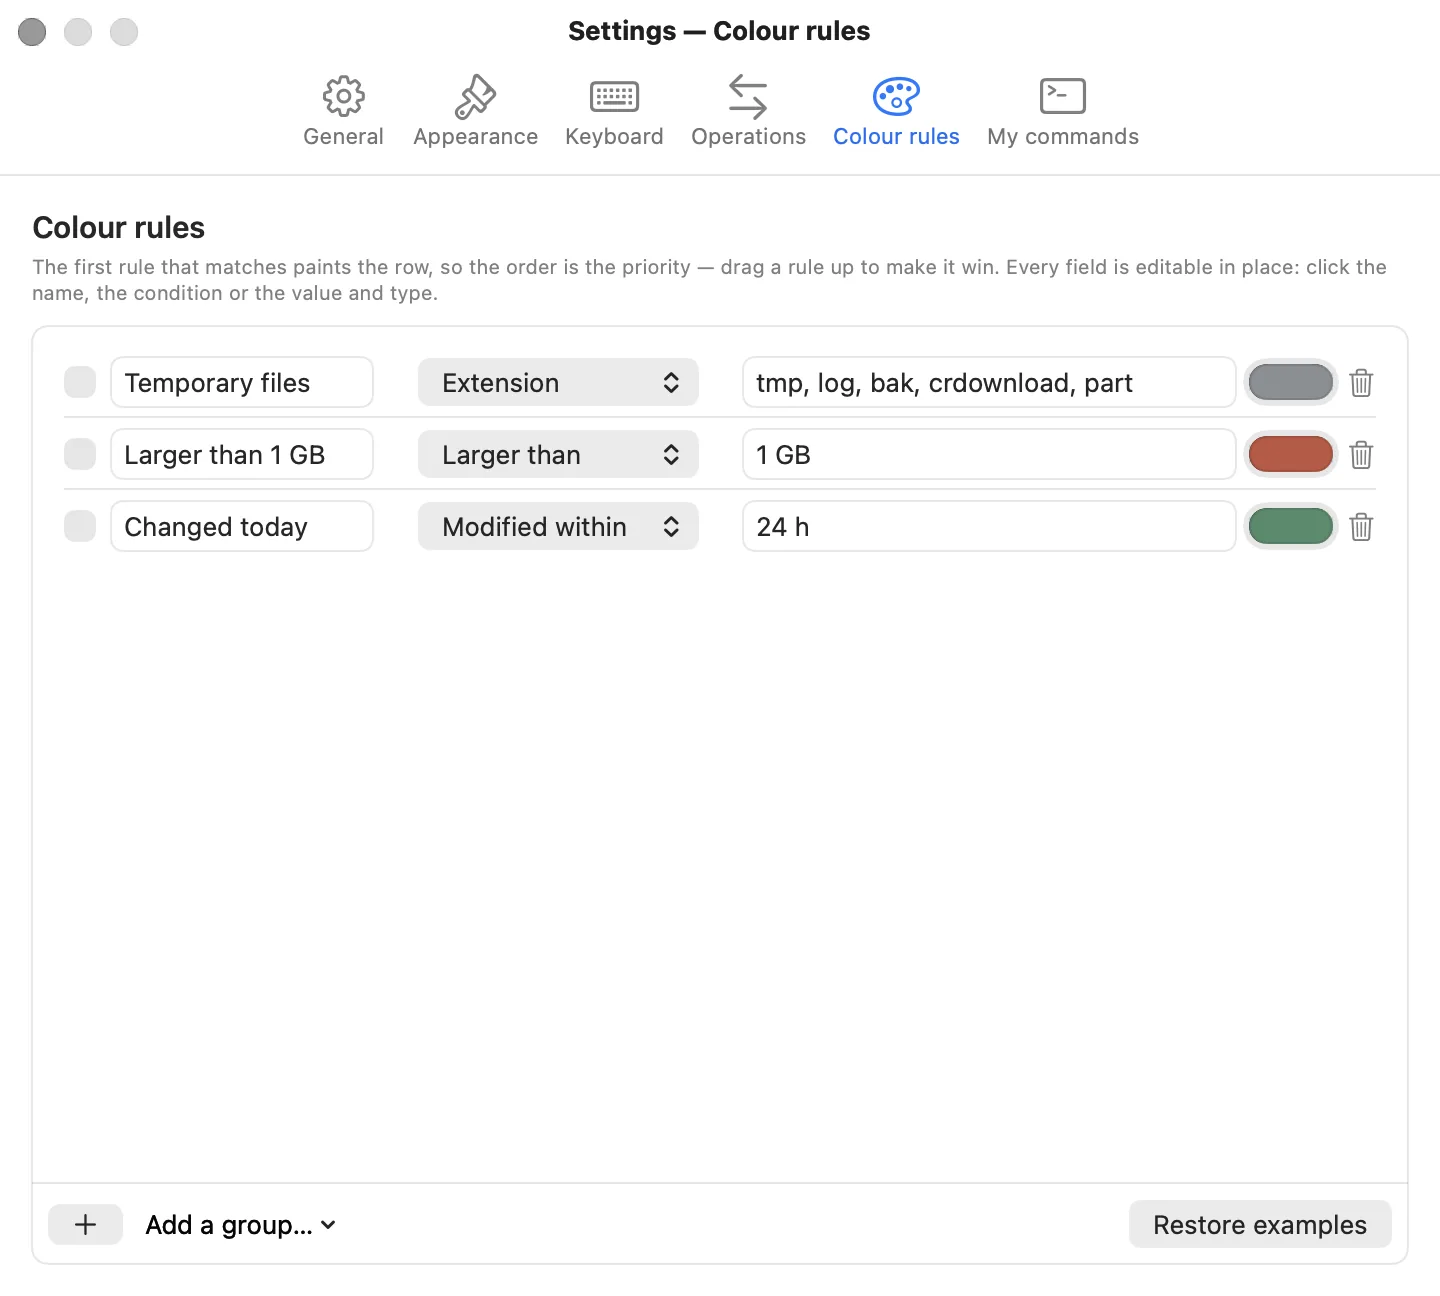Viewport: 1440px width, 1296px height.
Task: Enable the Larger than 1 GB checkbox
Action: point(80,454)
